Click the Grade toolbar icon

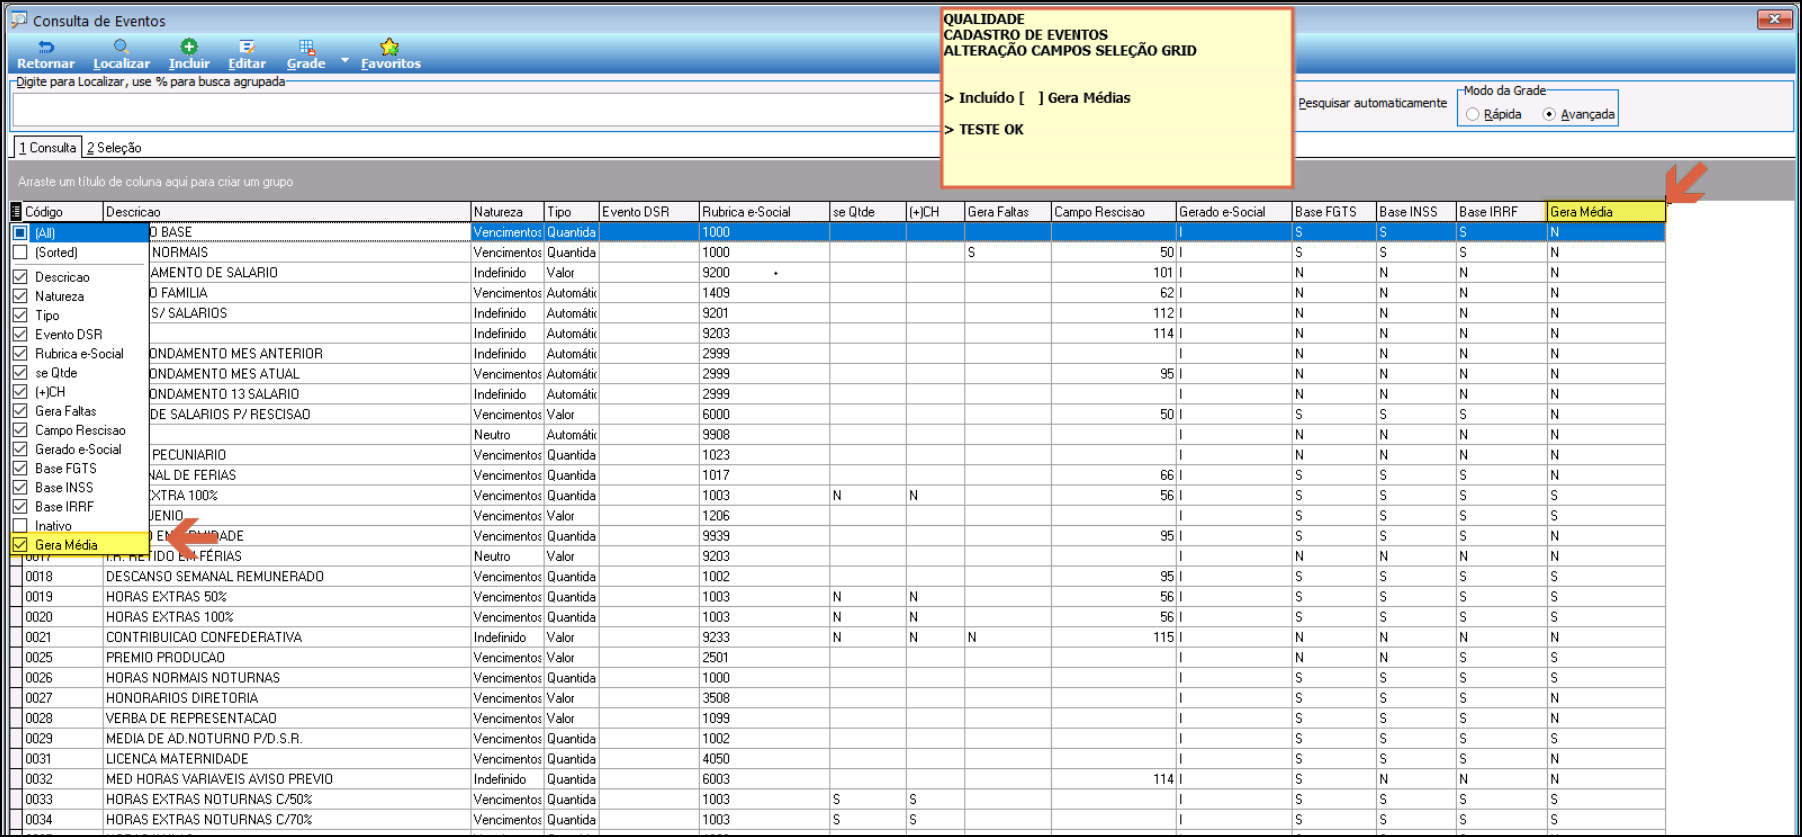pyautogui.click(x=306, y=47)
